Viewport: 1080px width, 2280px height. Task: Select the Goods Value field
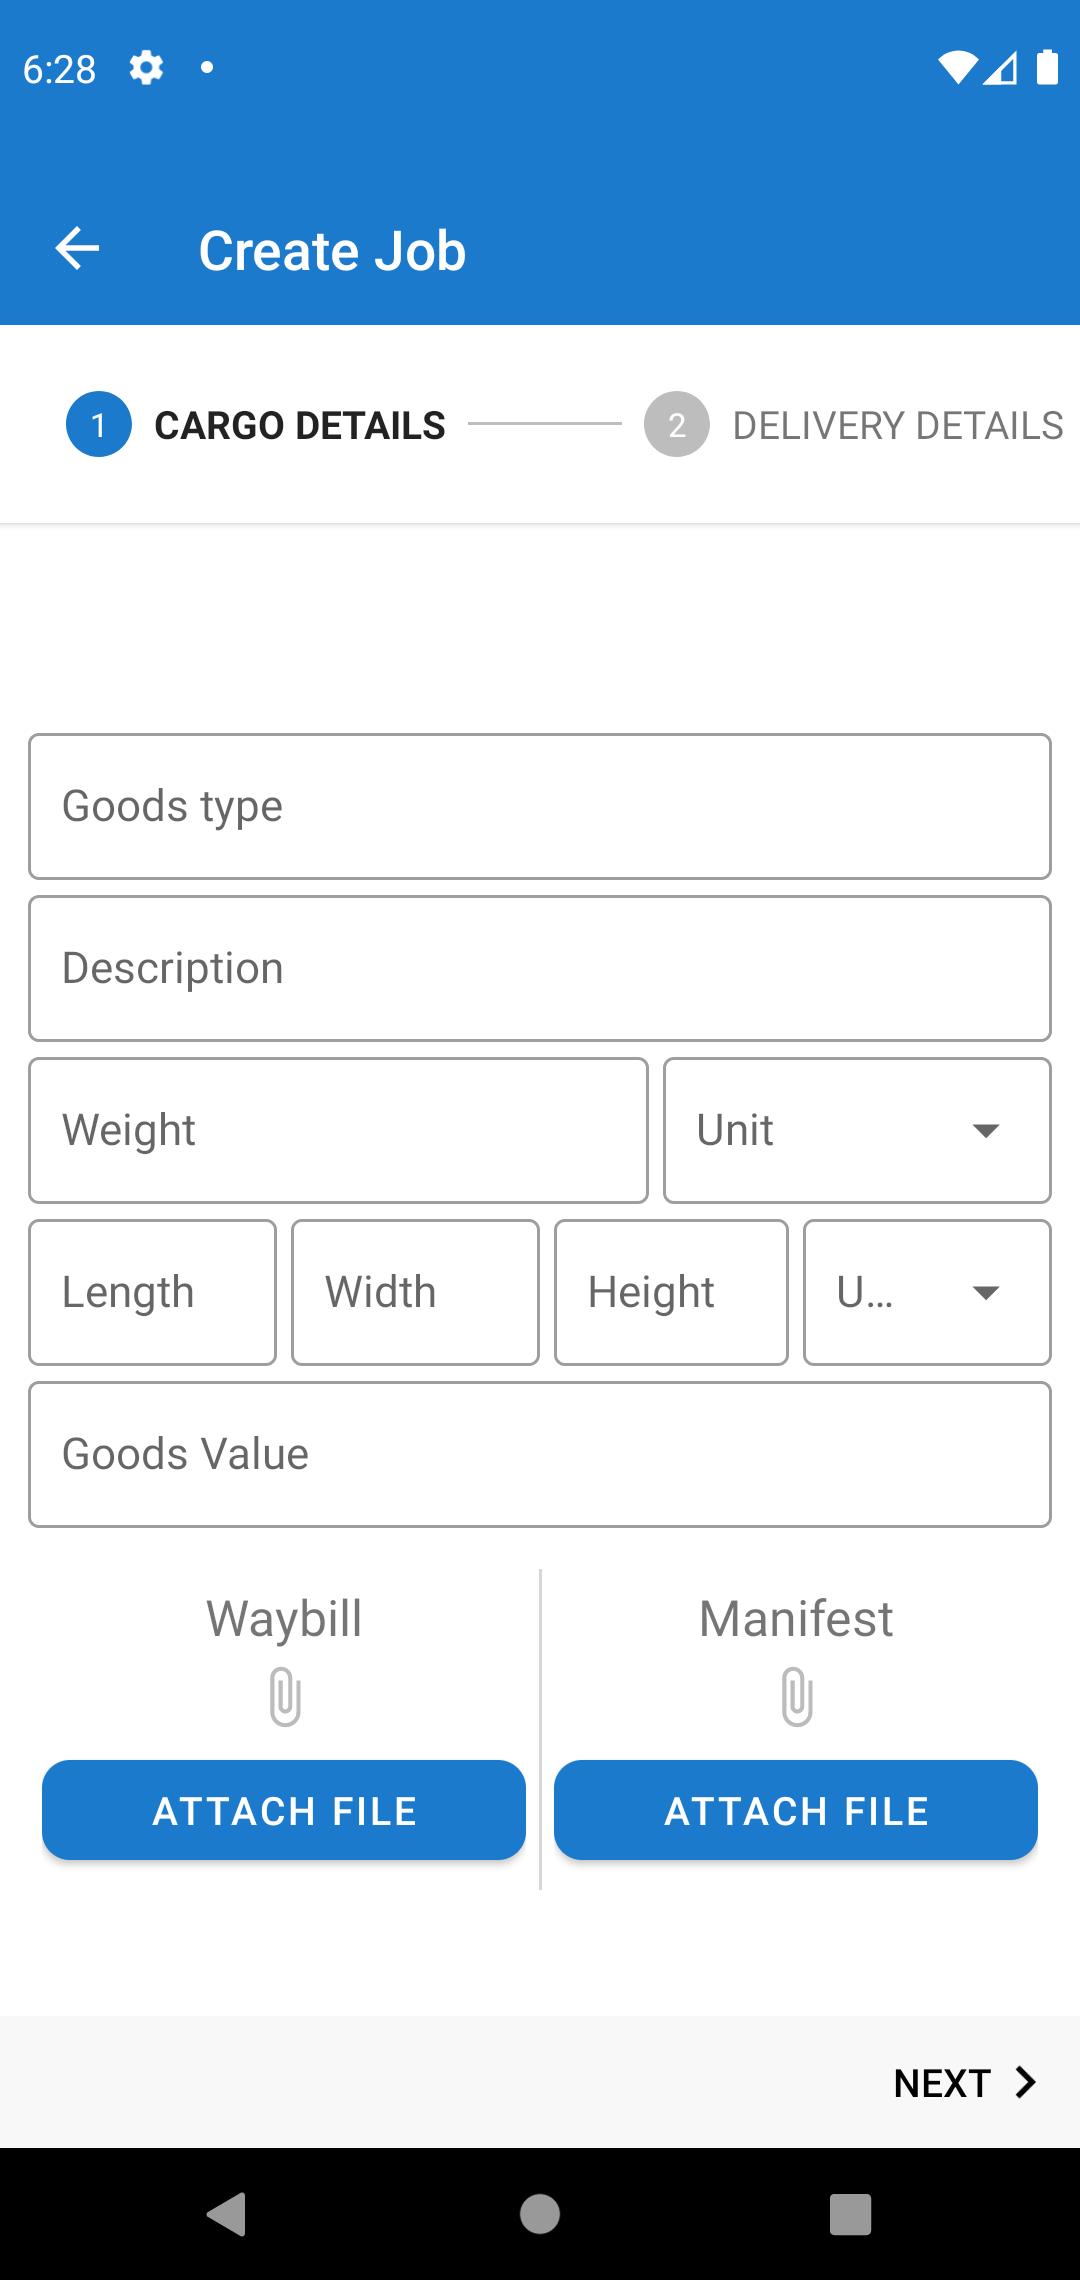(x=540, y=1454)
